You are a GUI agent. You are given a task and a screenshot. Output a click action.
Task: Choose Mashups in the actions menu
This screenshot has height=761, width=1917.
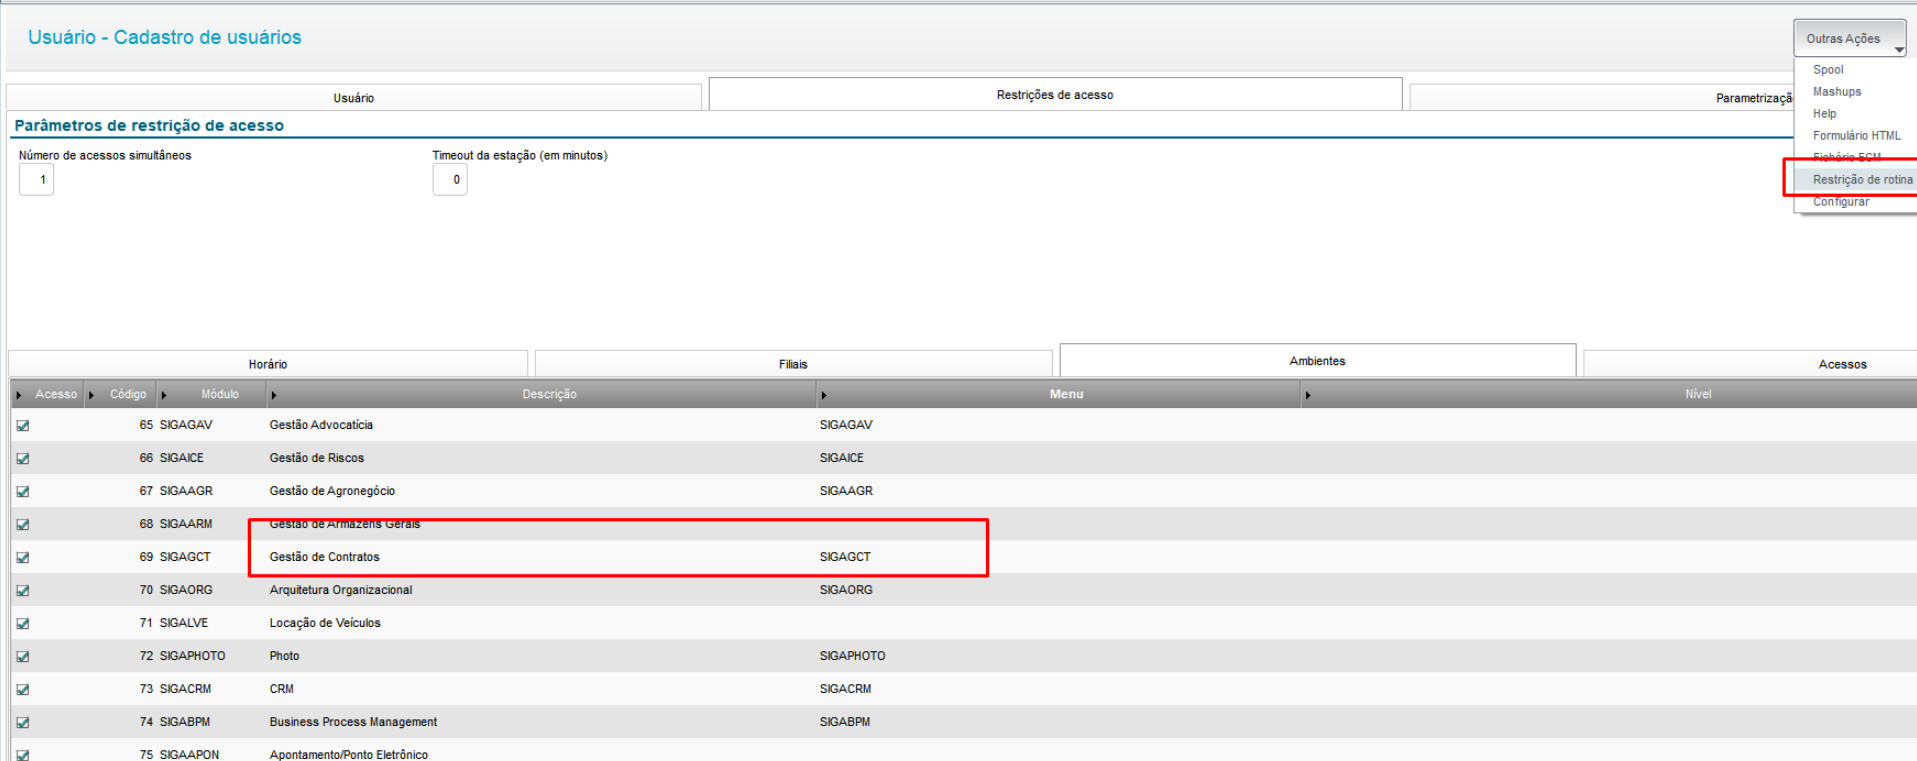[1837, 92]
